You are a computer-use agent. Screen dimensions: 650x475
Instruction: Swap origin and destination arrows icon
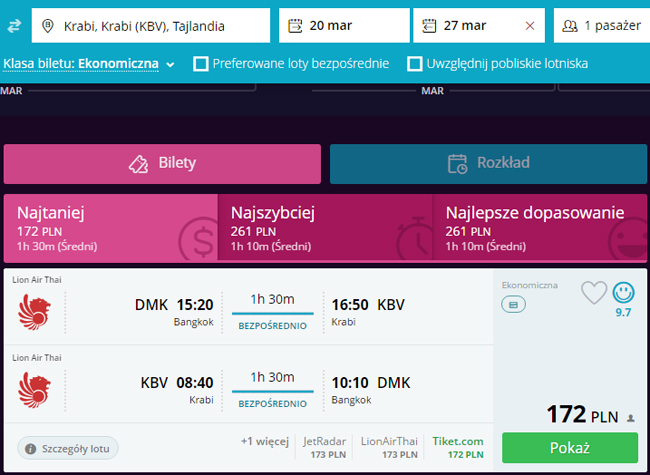(14, 26)
